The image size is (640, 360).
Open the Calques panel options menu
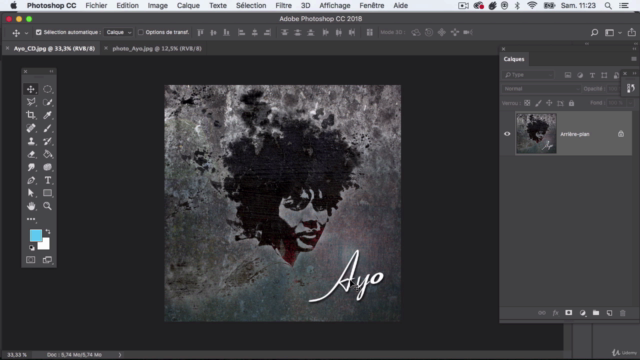(633, 59)
